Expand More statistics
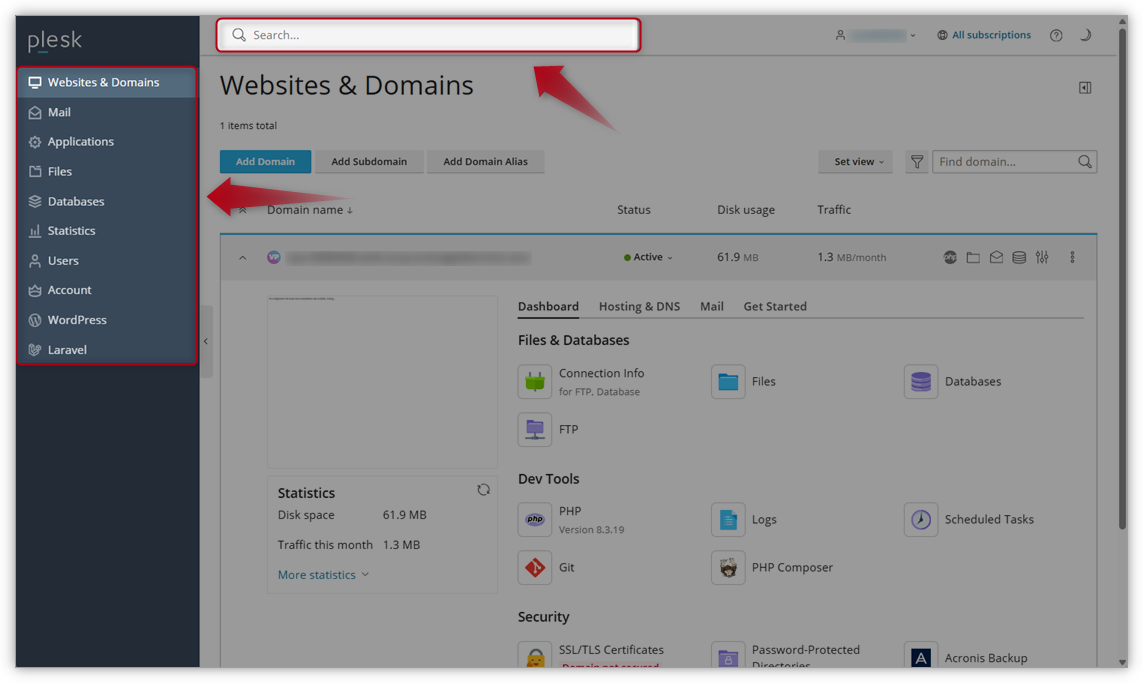This screenshot has width=1143, height=683. click(x=316, y=574)
